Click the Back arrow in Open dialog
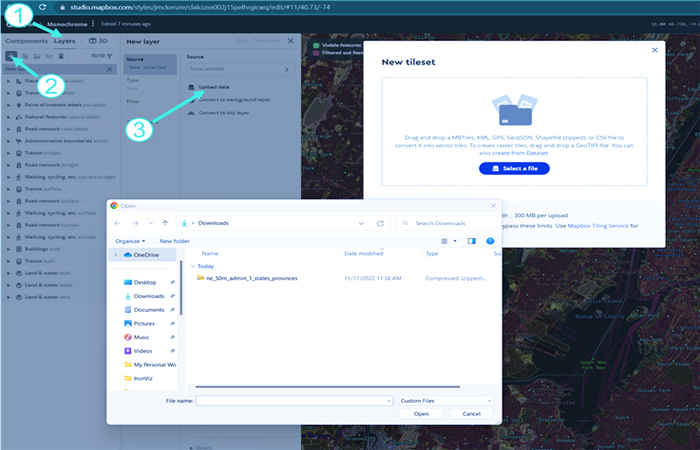 tap(117, 223)
